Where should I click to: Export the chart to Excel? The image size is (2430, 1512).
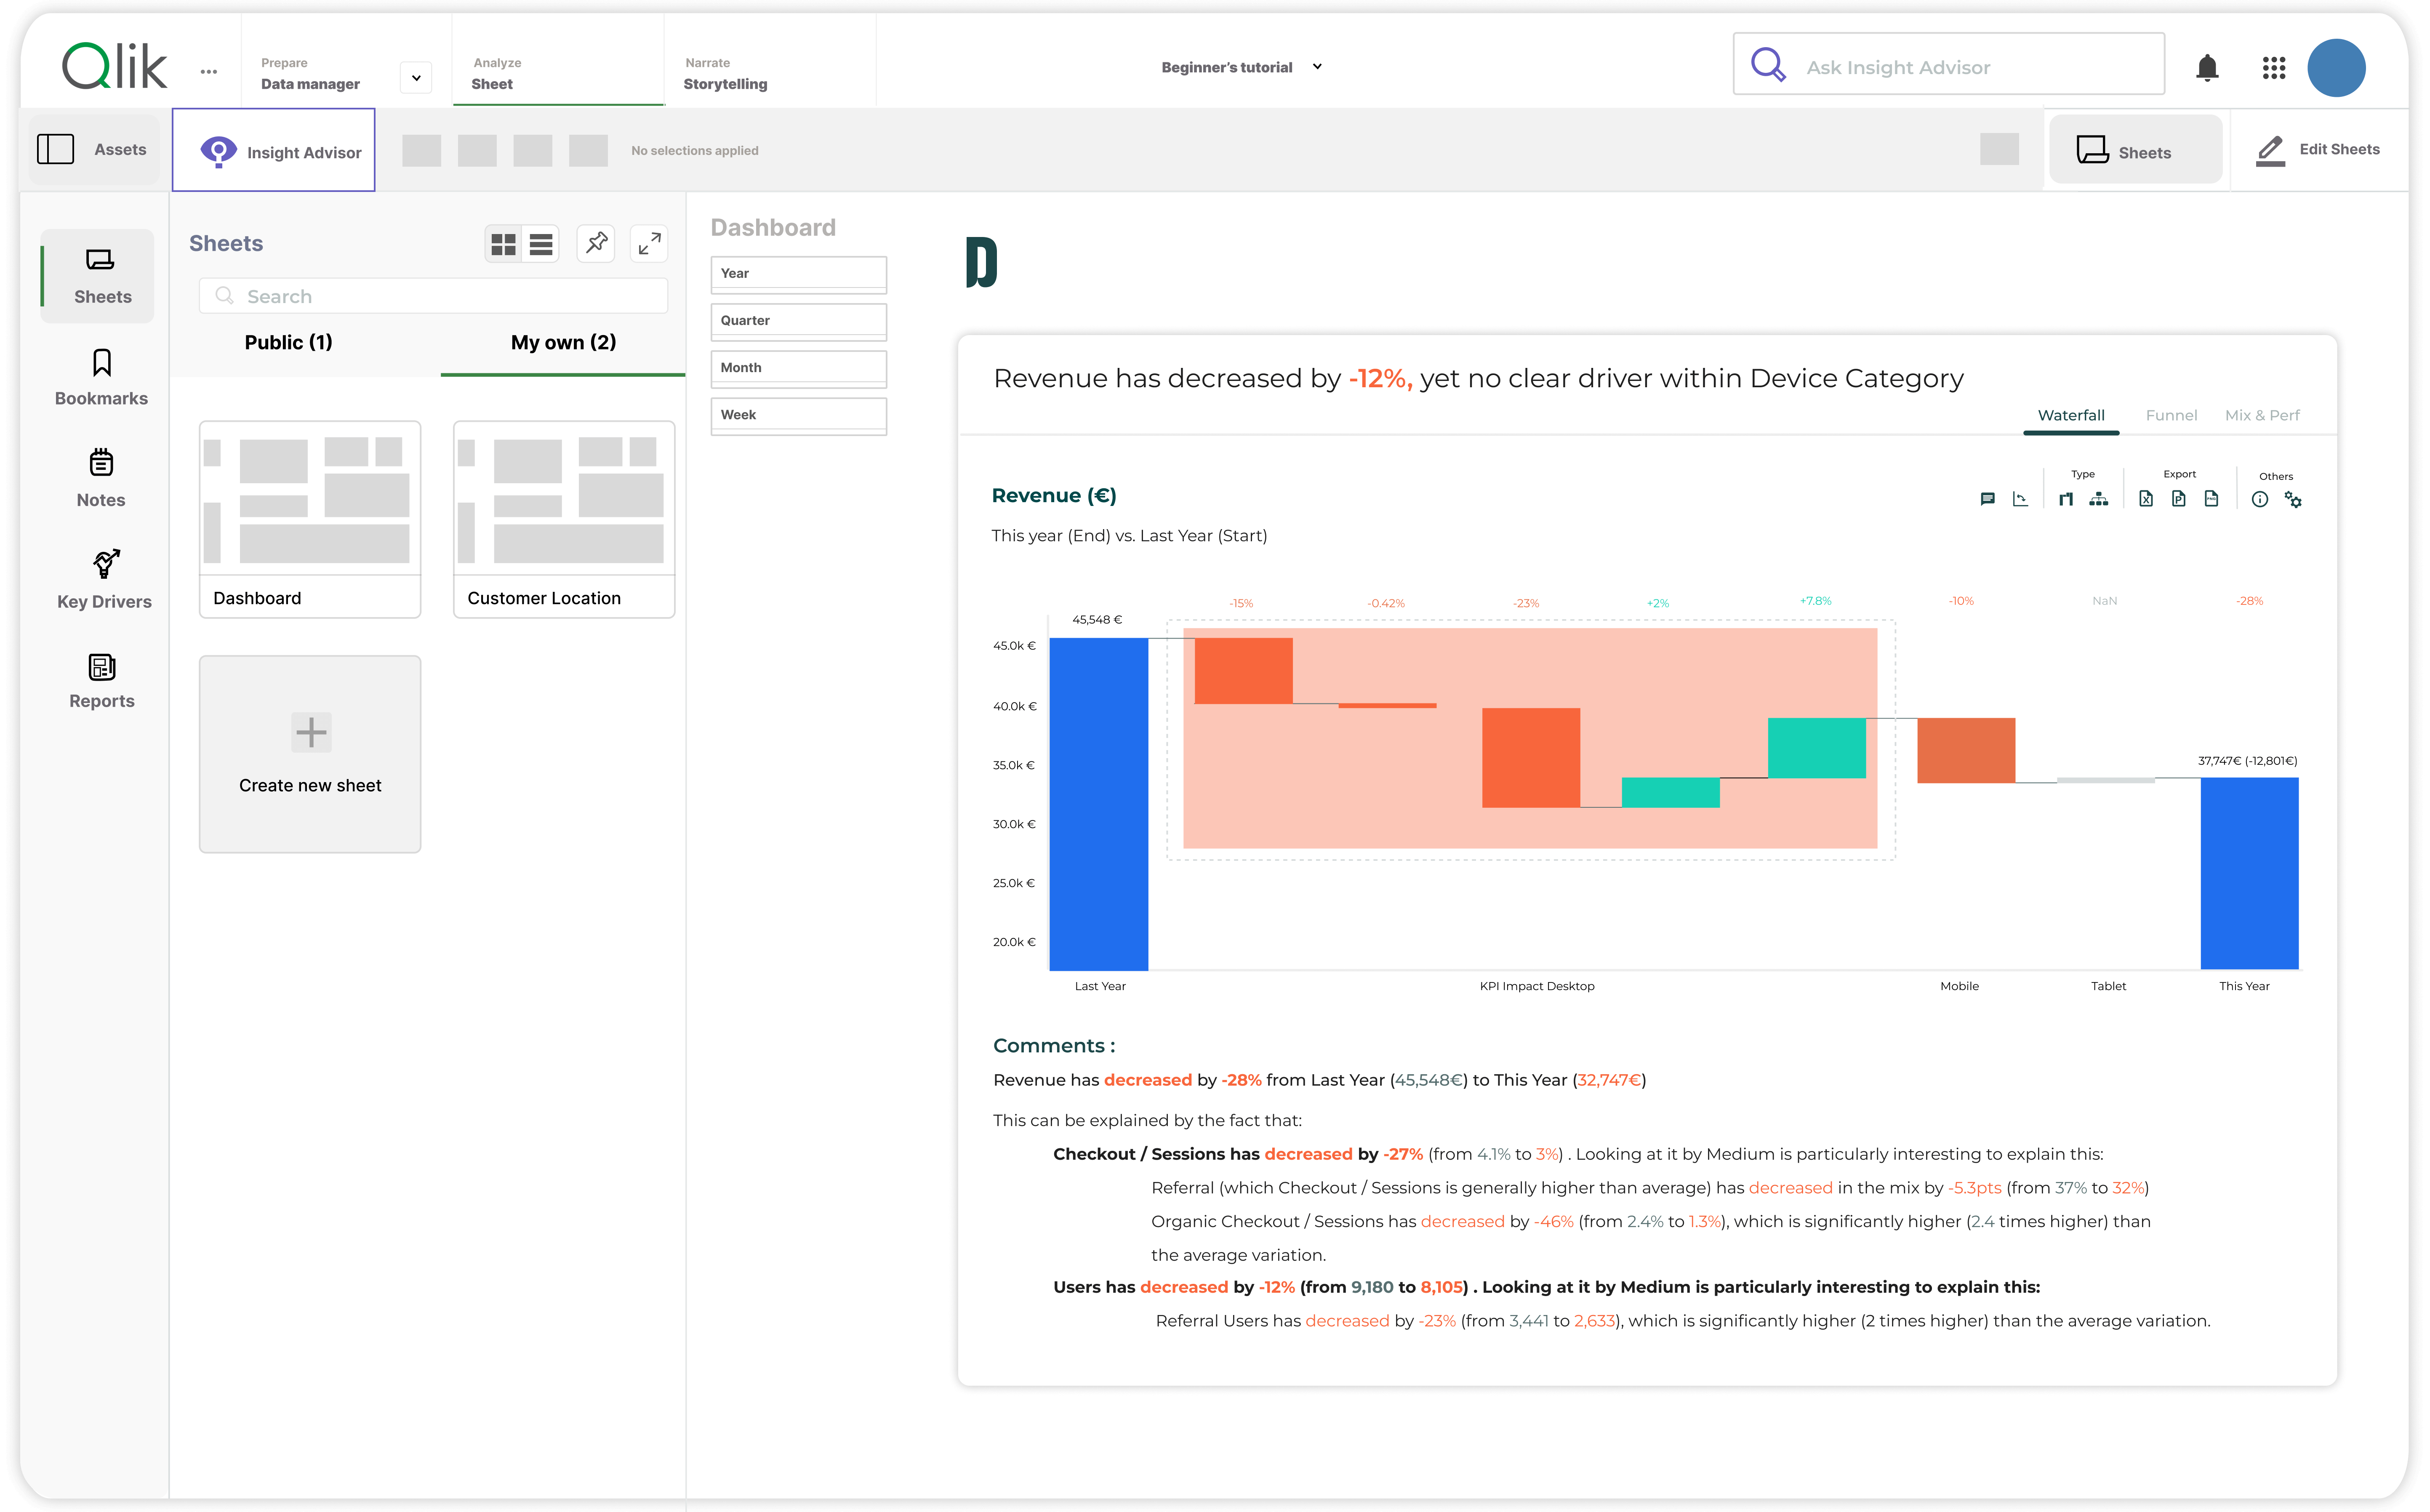pyautogui.click(x=2146, y=499)
